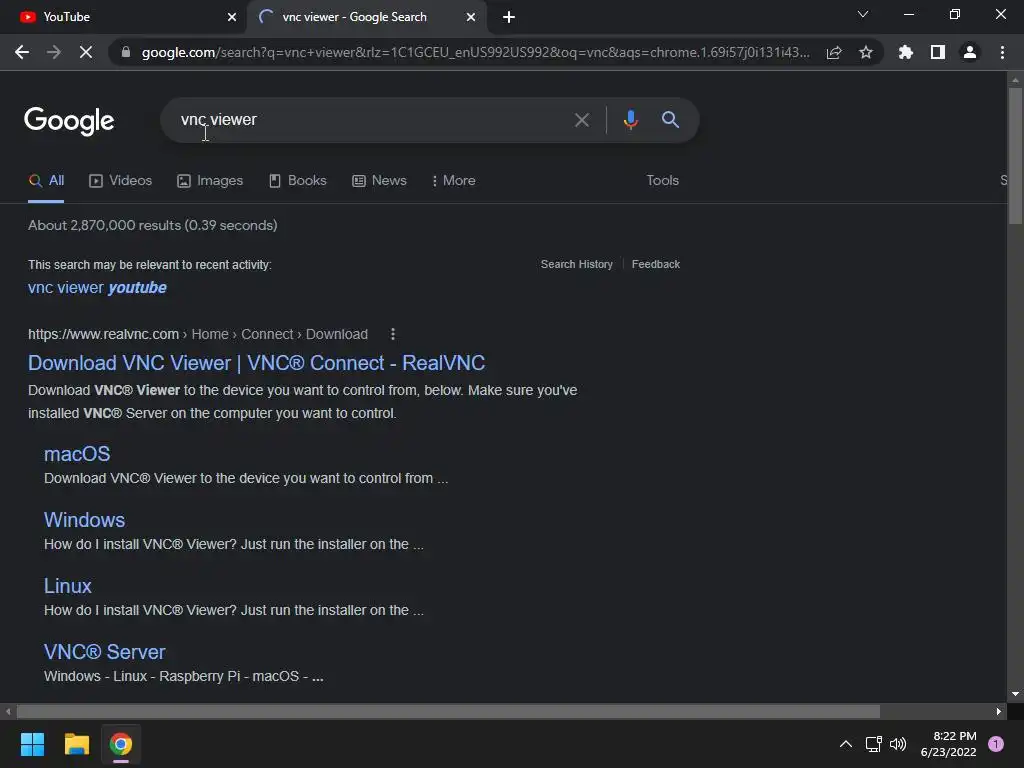Image resolution: width=1024 pixels, height=768 pixels.
Task: Open the Windows Start menu
Action: tap(32, 744)
